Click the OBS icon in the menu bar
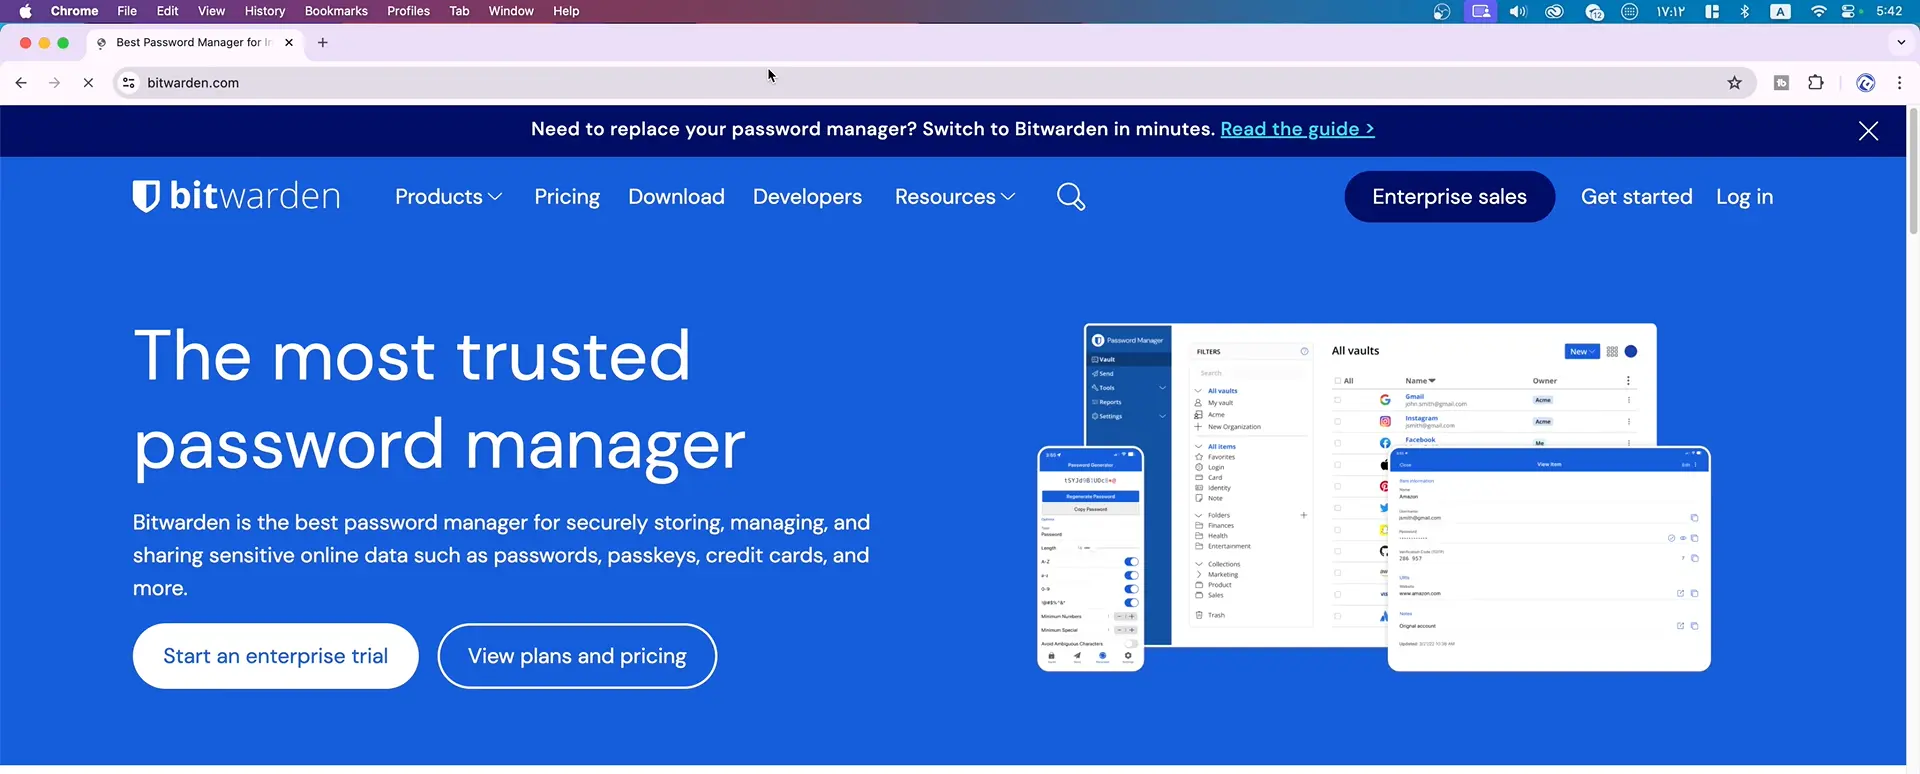This screenshot has height=774, width=1920. (x=1441, y=11)
